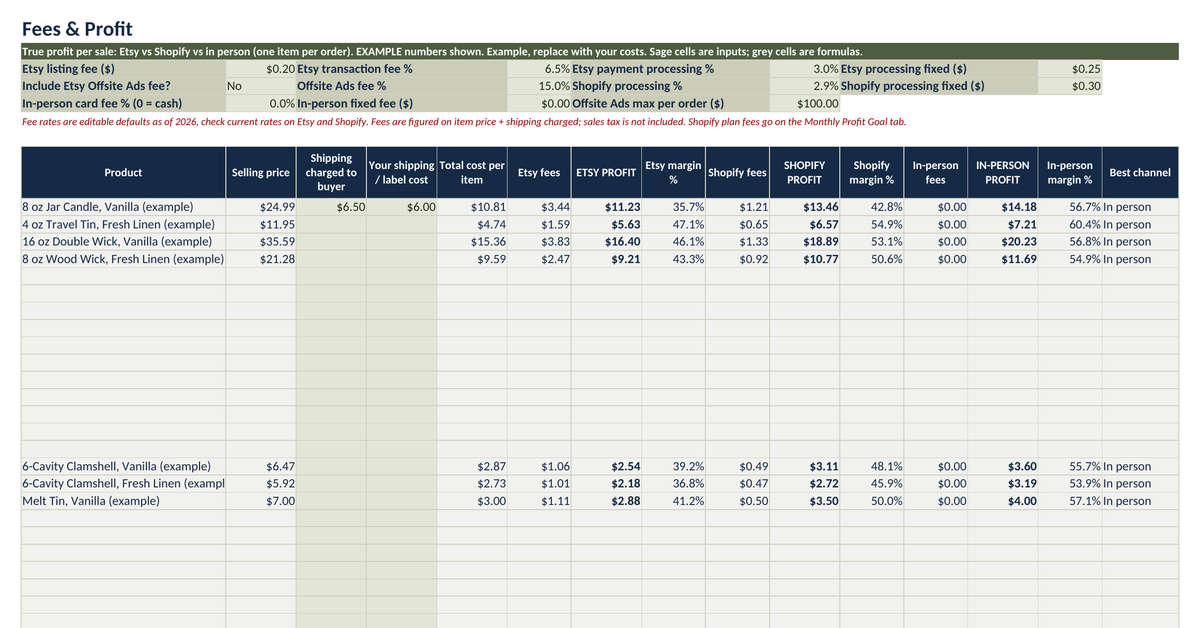Select selling price $11.95 cell

pos(261,224)
